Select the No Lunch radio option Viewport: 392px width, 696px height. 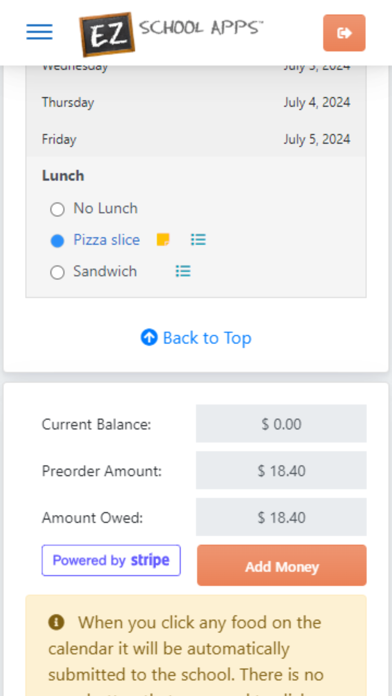[x=57, y=209]
